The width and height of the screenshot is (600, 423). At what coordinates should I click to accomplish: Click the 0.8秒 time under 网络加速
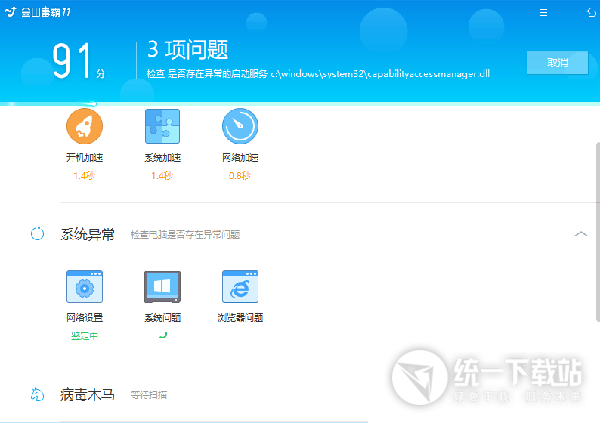pyautogui.click(x=240, y=175)
